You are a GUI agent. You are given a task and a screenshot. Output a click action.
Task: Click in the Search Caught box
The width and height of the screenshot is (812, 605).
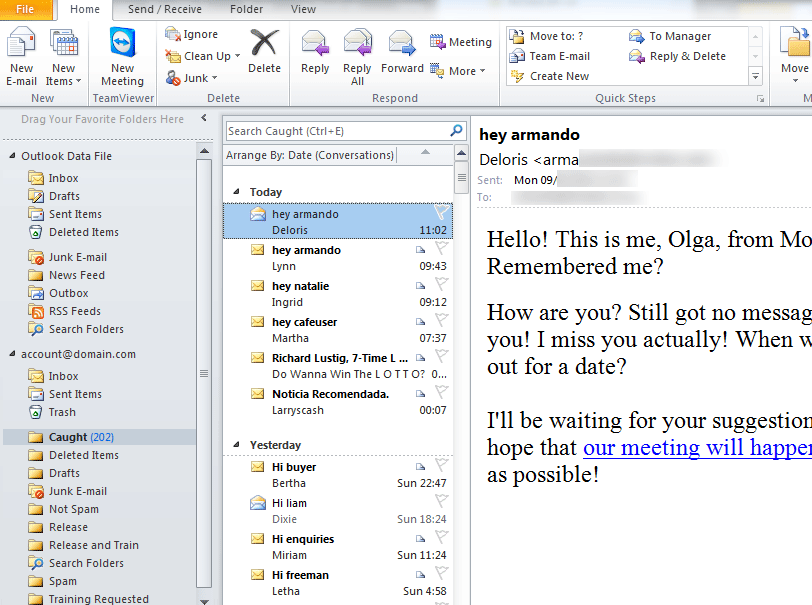point(337,131)
